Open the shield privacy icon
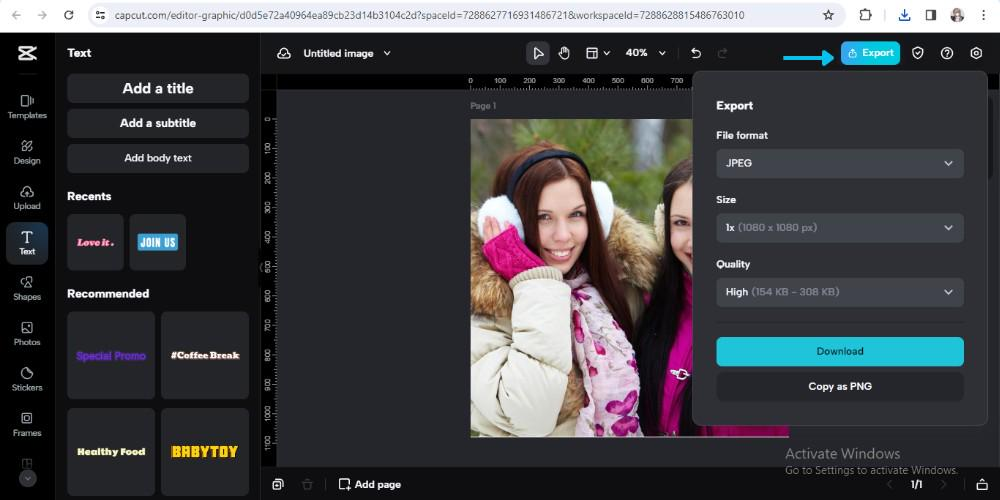This screenshot has width=1000, height=500. pos(917,54)
